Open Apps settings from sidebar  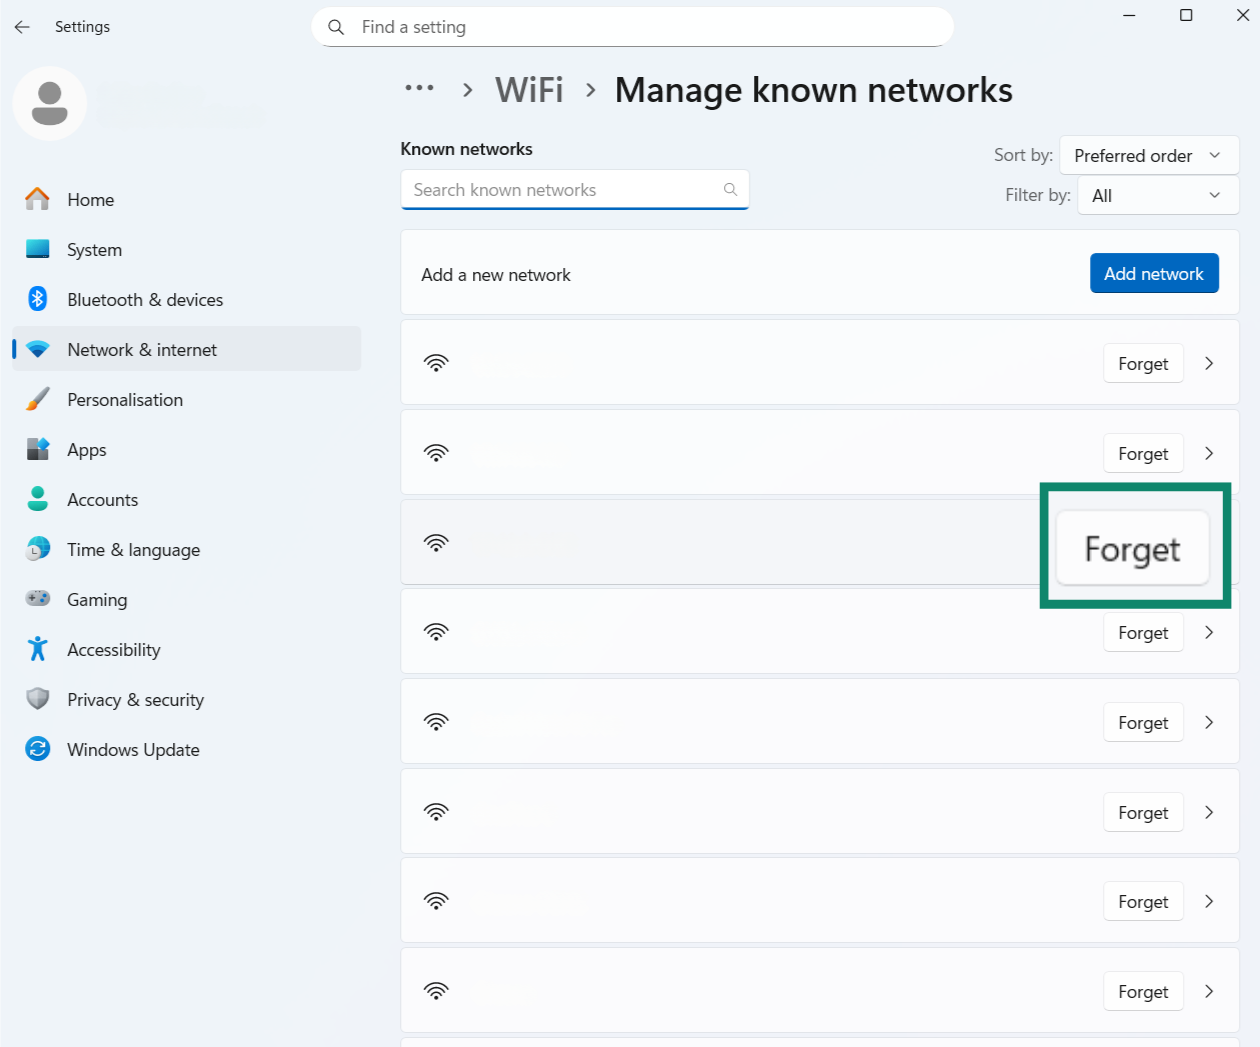pyautogui.click(x=86, y=449)
